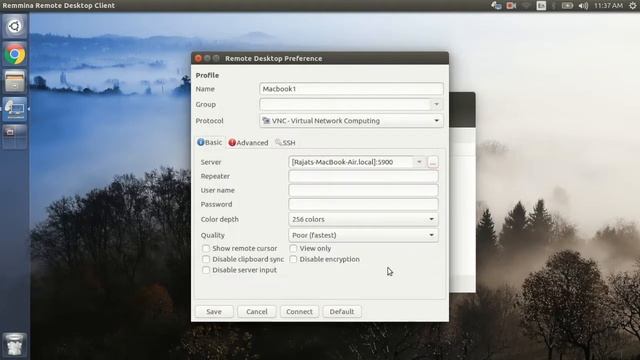640x360 pixels.
Task: Enable Disable clipboard sync option
Action: pyautogui.click(x=206, y=259)
